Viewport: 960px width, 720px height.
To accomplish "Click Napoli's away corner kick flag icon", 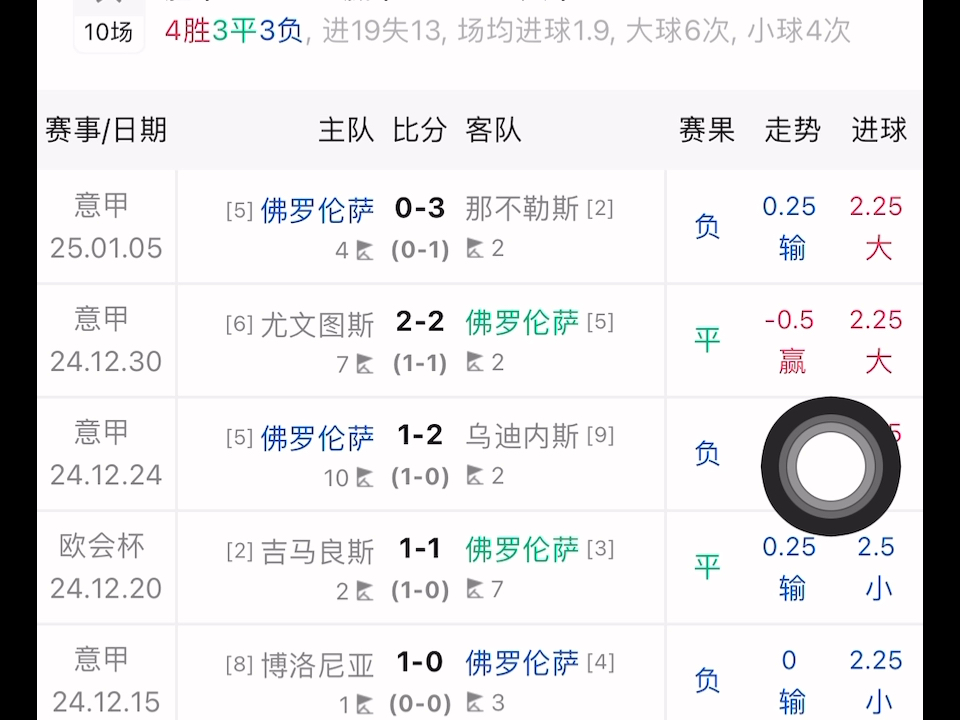I will [x=477, y=250].
